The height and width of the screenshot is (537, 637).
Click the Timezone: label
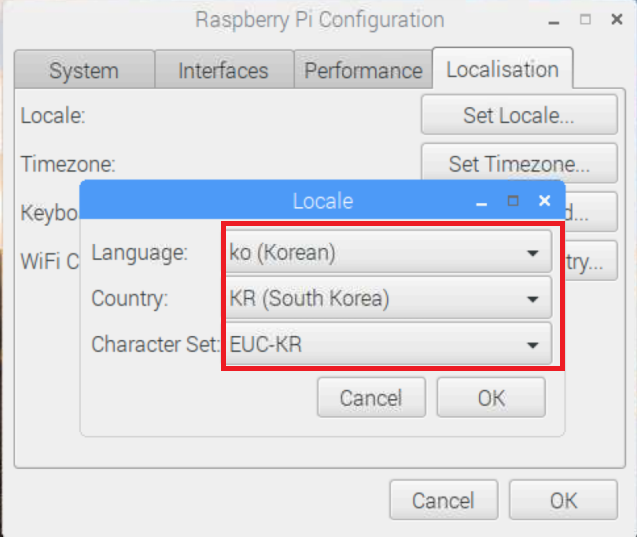coord(68,164)
